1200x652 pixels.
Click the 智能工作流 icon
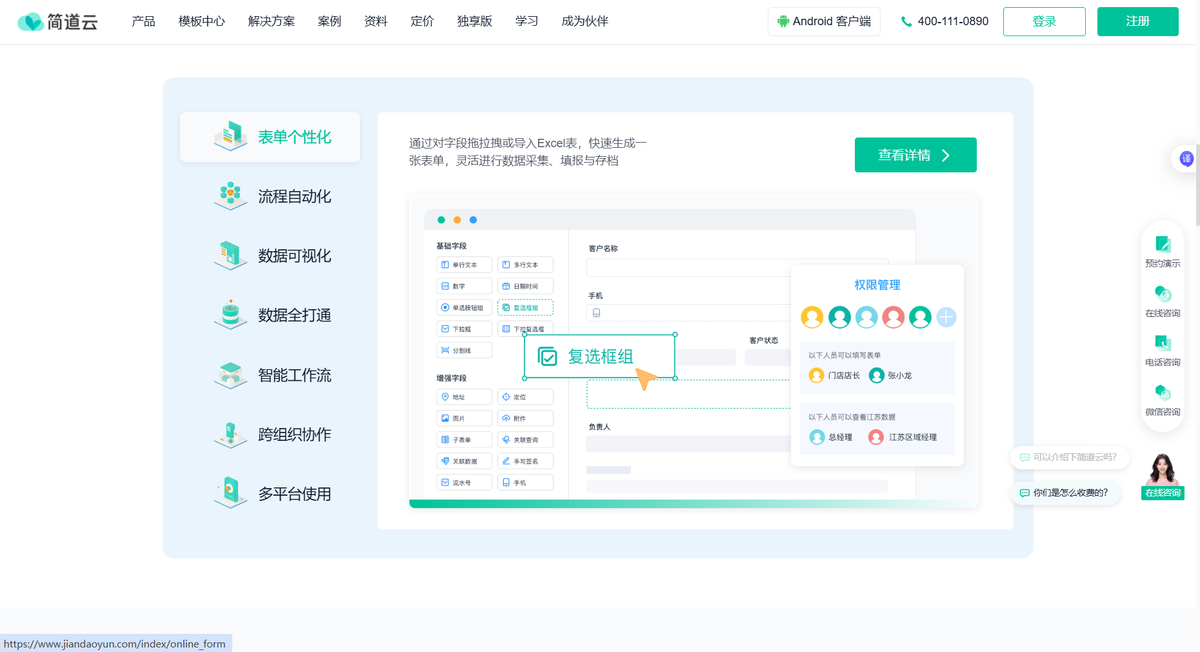(x=230, y=374)
